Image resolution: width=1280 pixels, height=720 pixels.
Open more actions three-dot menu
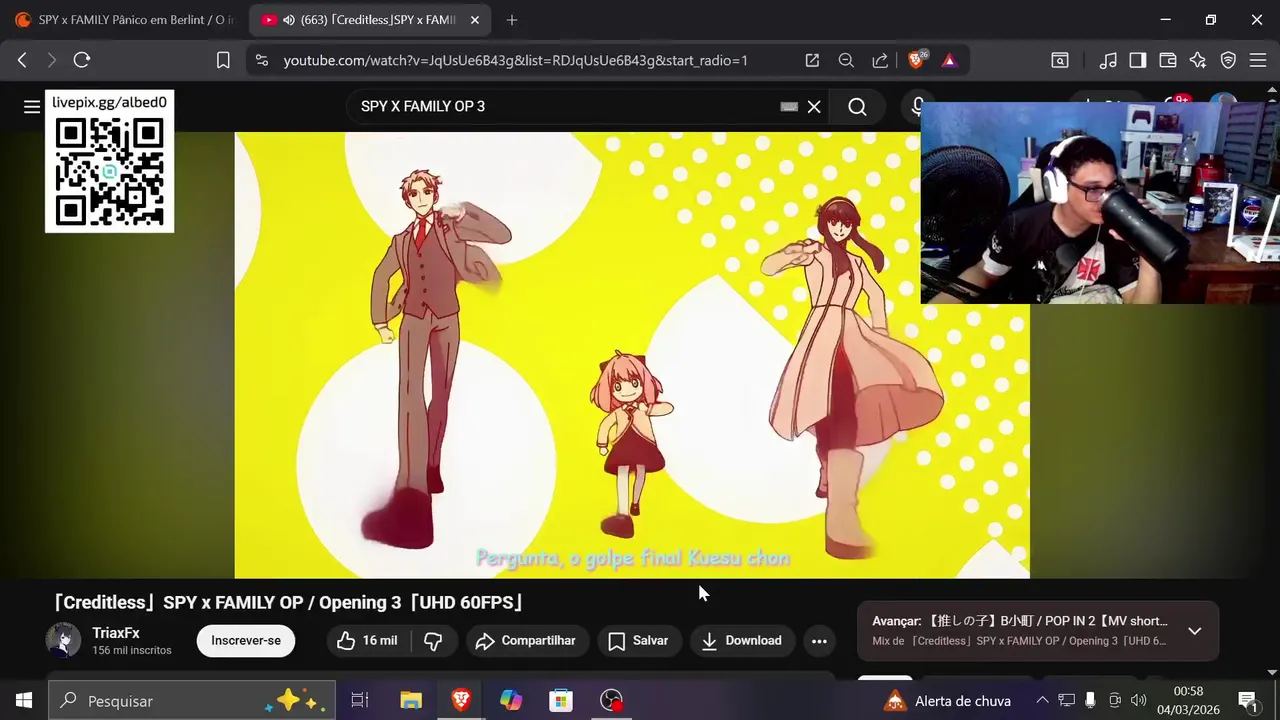[x=819, y=640]
